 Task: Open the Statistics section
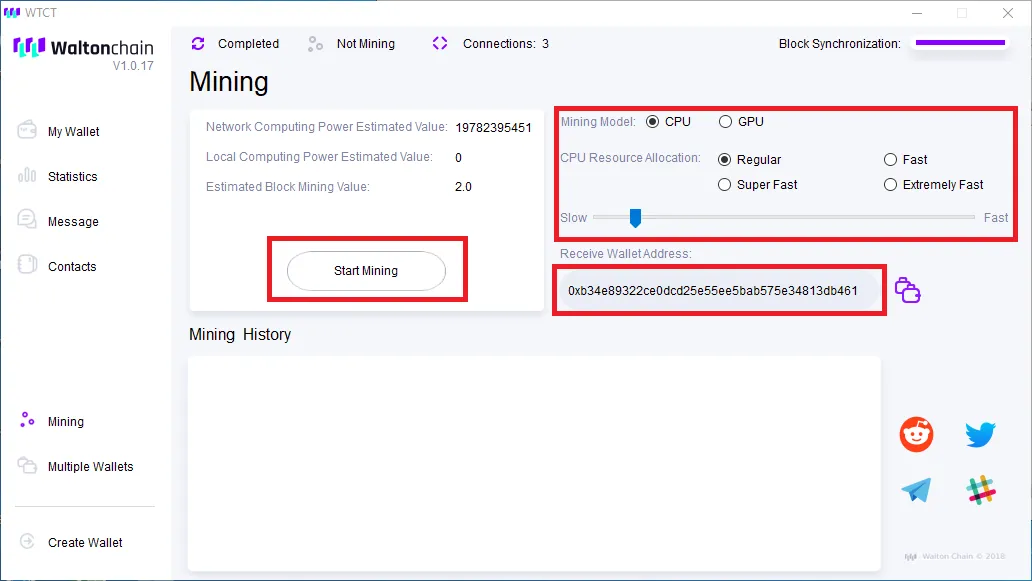coord(72,176)
